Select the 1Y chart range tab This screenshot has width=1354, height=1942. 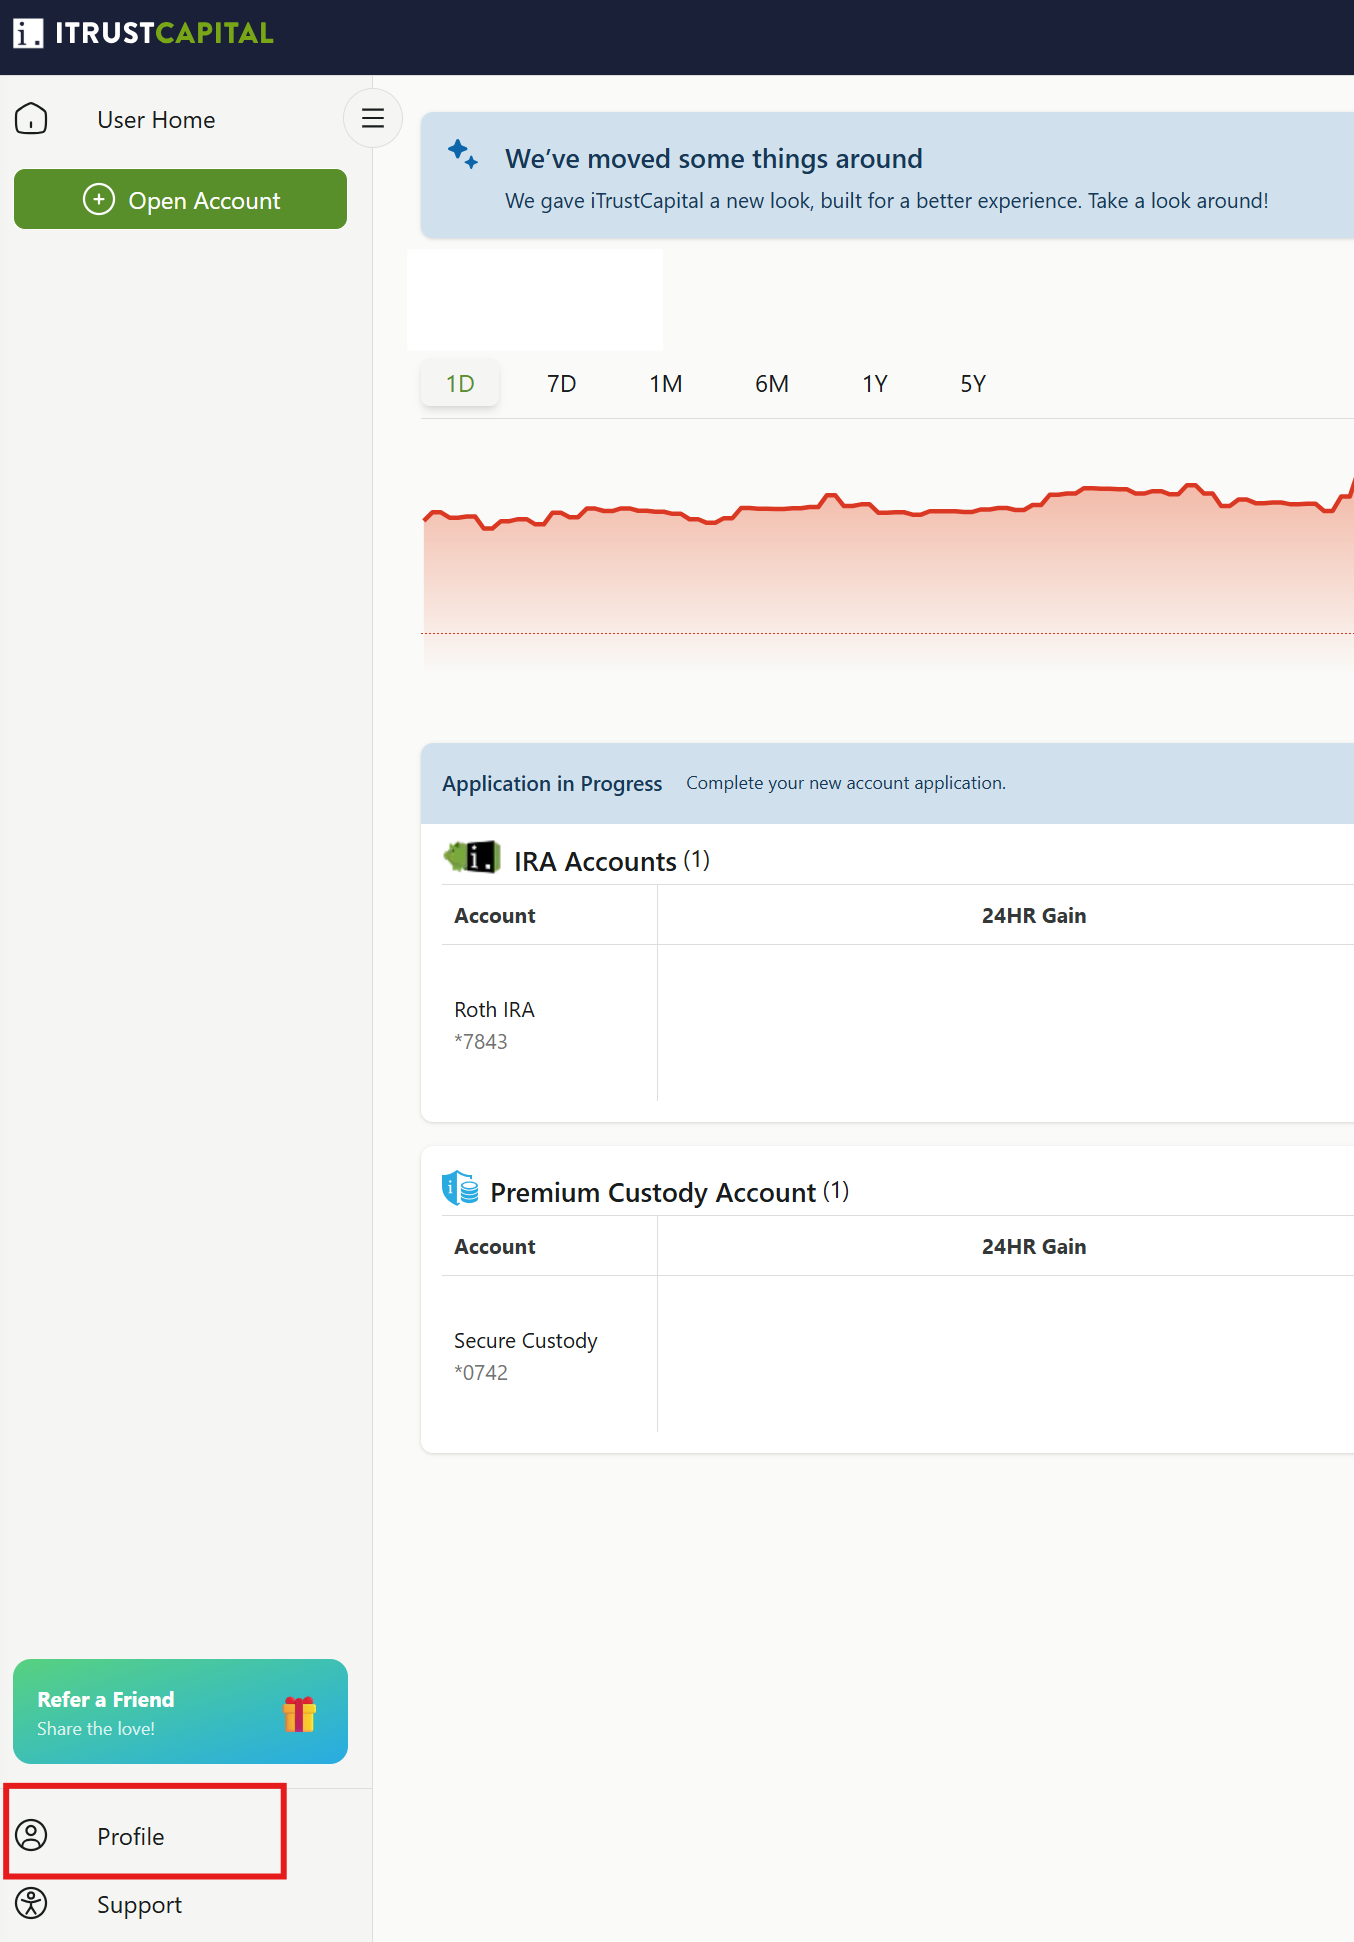875,384
